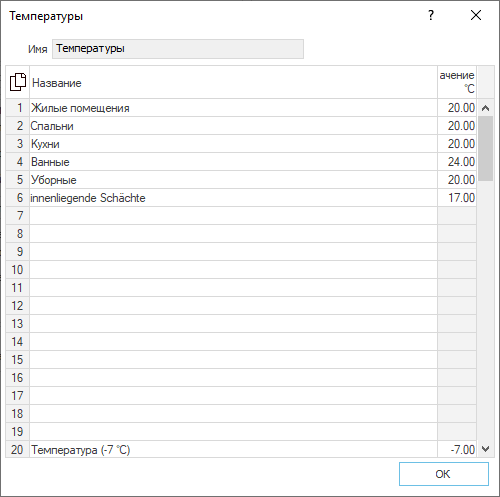This screenshot has width=500, height=497.
Task: Select row header number 7
Action: (x=18, y=216)
